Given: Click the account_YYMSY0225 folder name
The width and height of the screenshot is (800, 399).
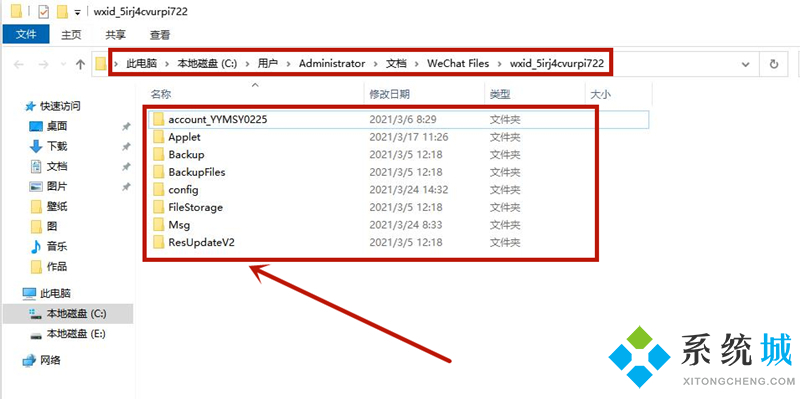Looking at the screenshot, I should 217,119.
